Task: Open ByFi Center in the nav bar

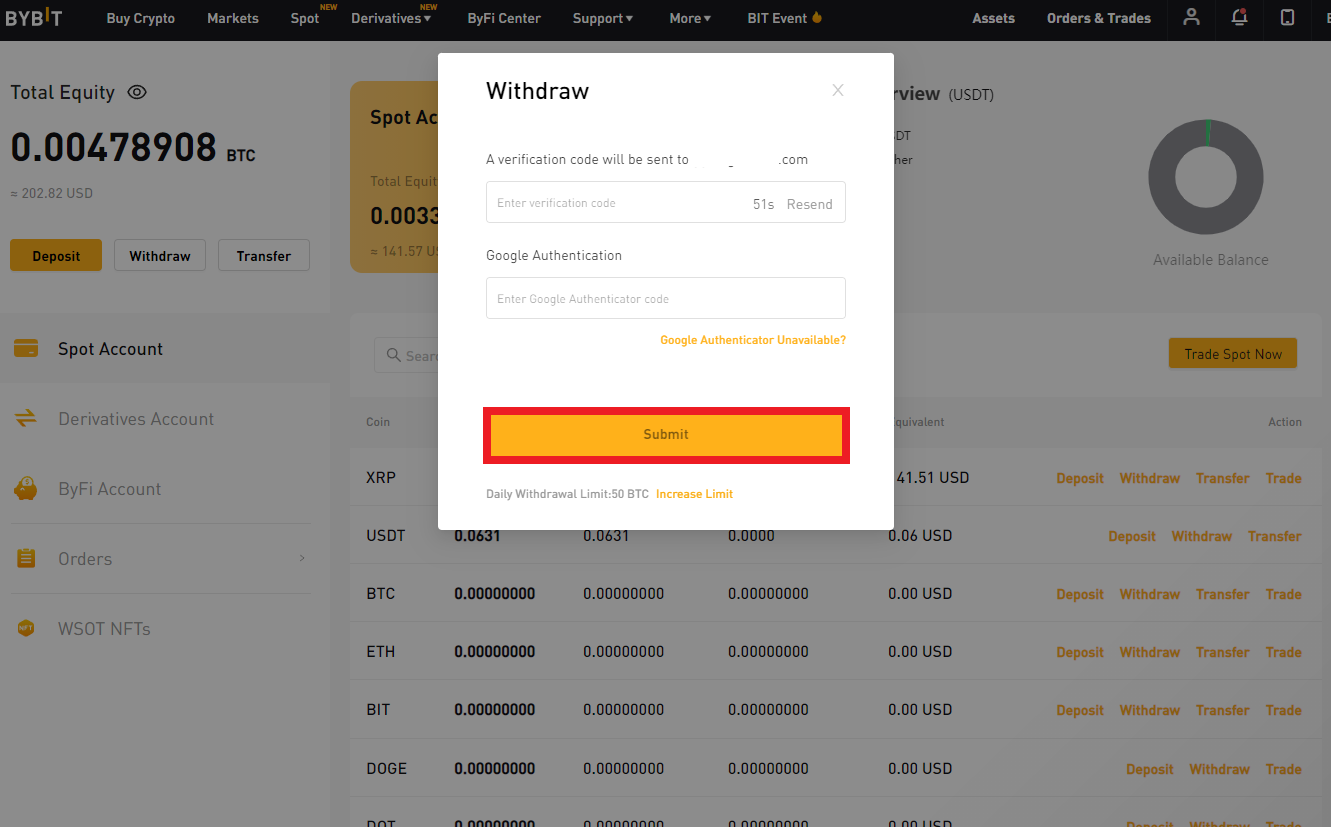Action: (x=504, y=18)
